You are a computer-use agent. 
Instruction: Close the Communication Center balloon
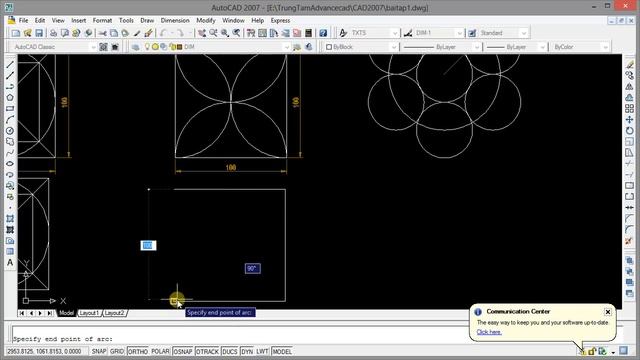(608, 312)
